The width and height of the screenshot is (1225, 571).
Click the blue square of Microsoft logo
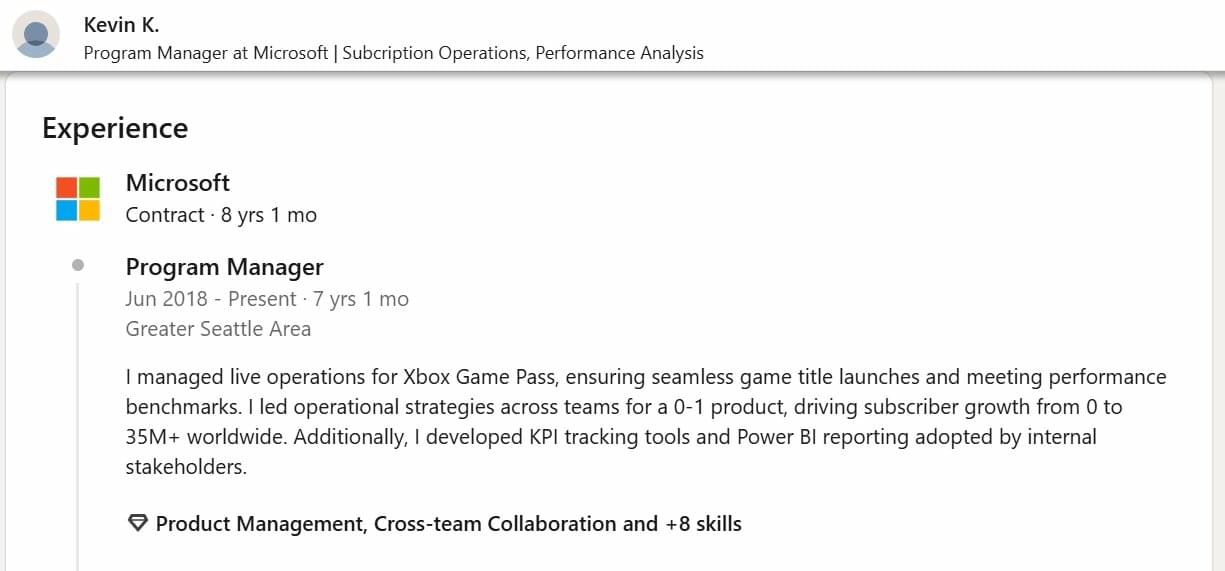[x=67, y=209]
